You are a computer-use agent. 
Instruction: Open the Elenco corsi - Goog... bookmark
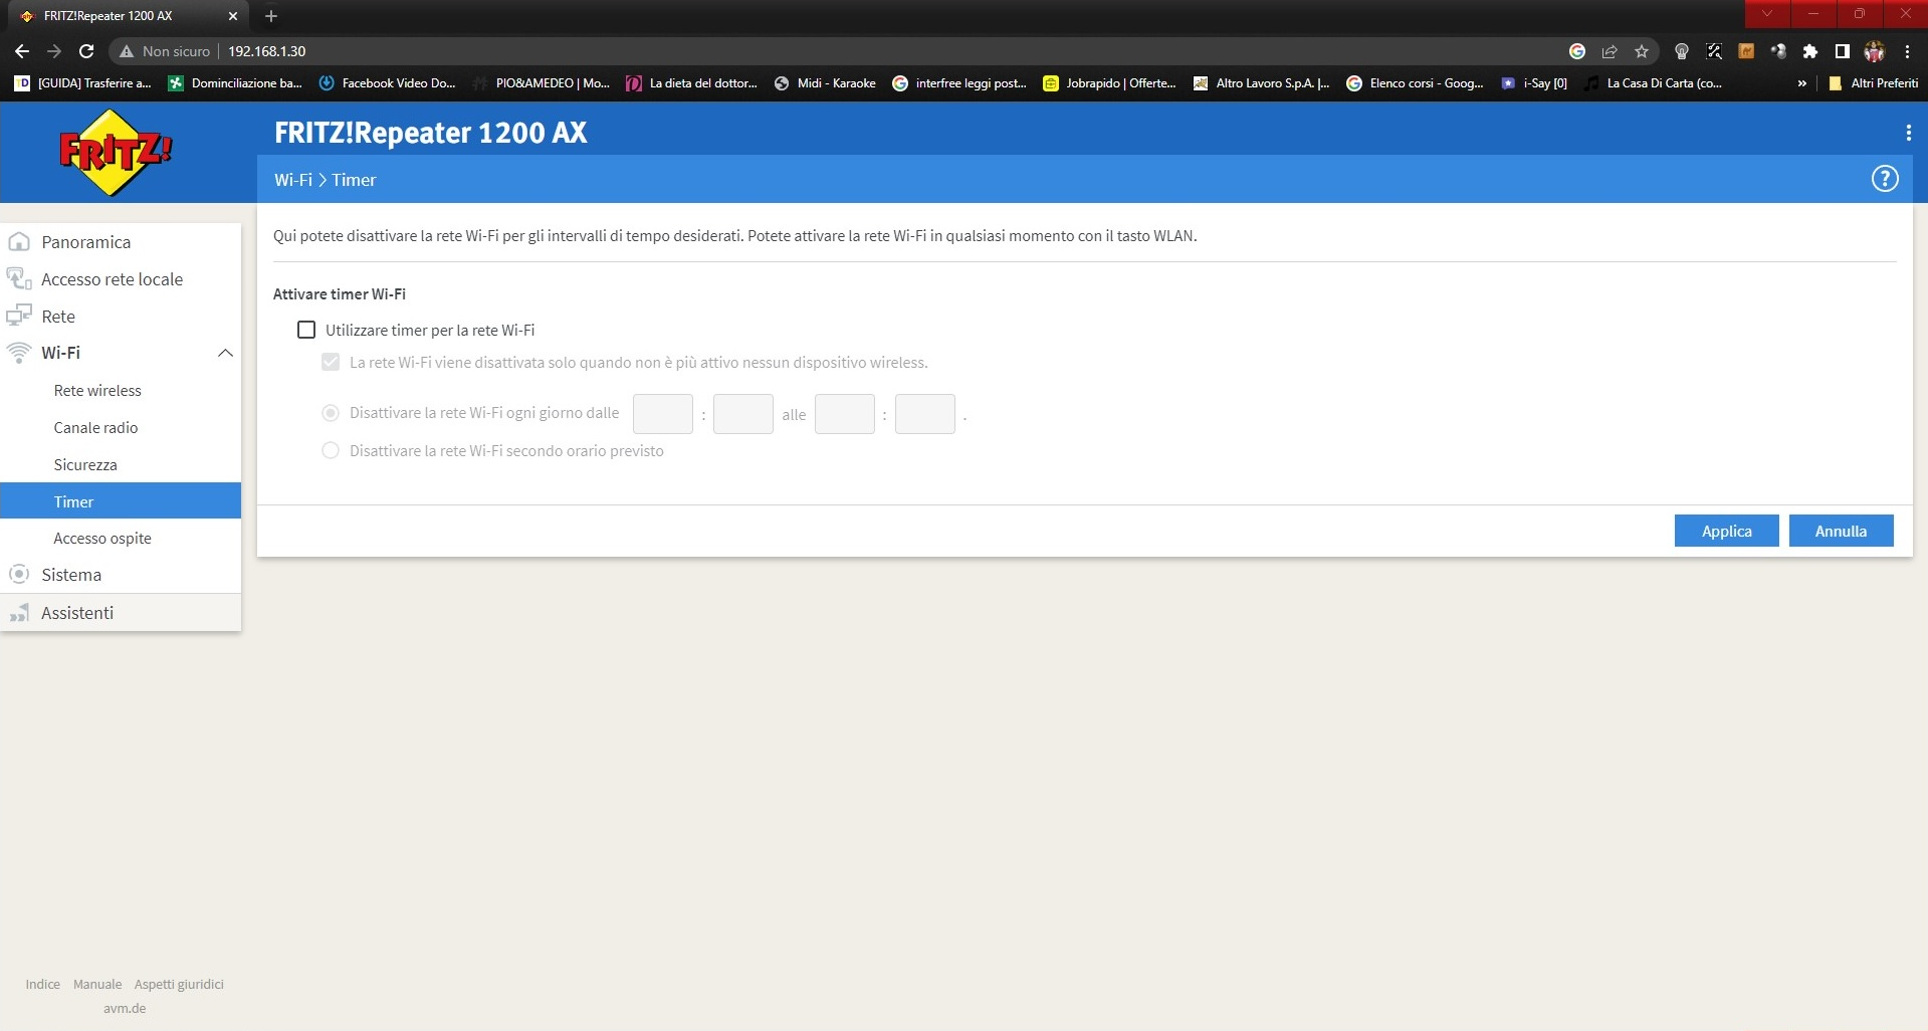(1415, 83)
